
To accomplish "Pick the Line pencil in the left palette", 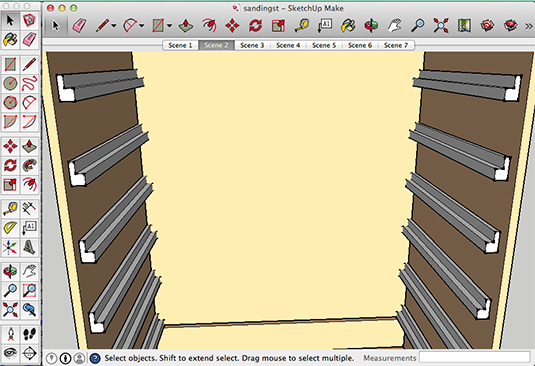I will tap(29, 64).
